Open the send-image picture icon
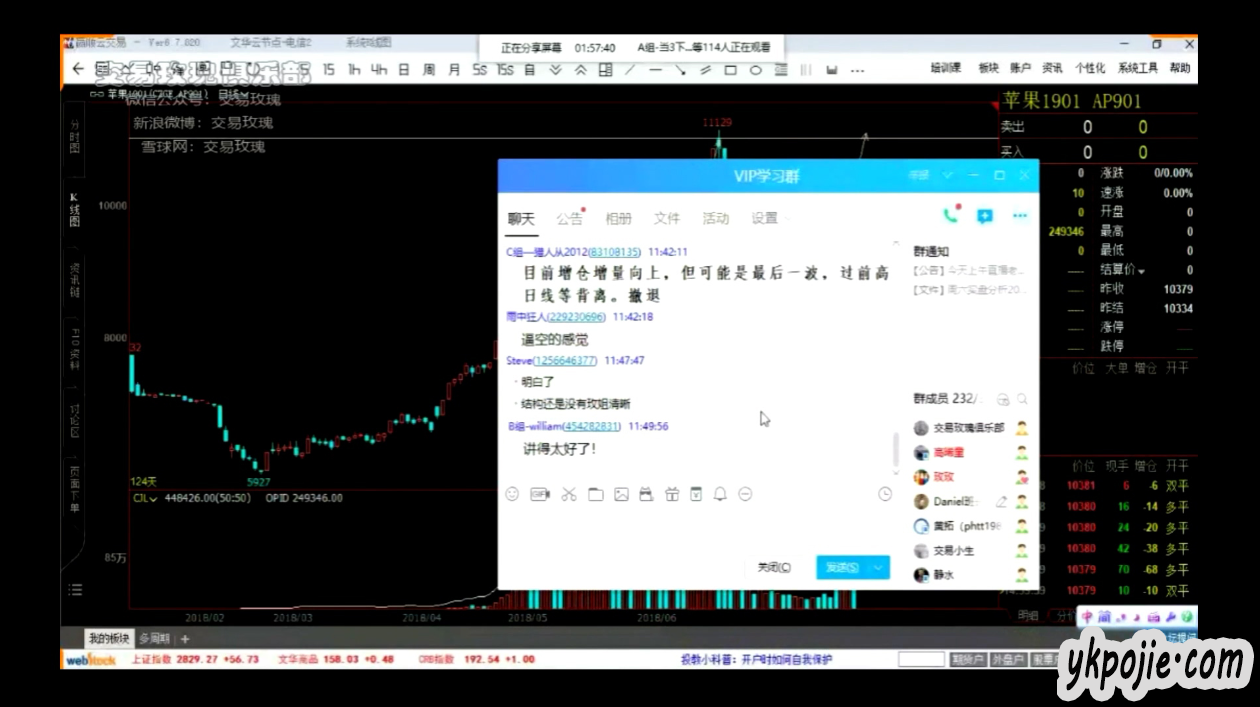Viewport: 1260px width, 707px height. pos(621,494)
